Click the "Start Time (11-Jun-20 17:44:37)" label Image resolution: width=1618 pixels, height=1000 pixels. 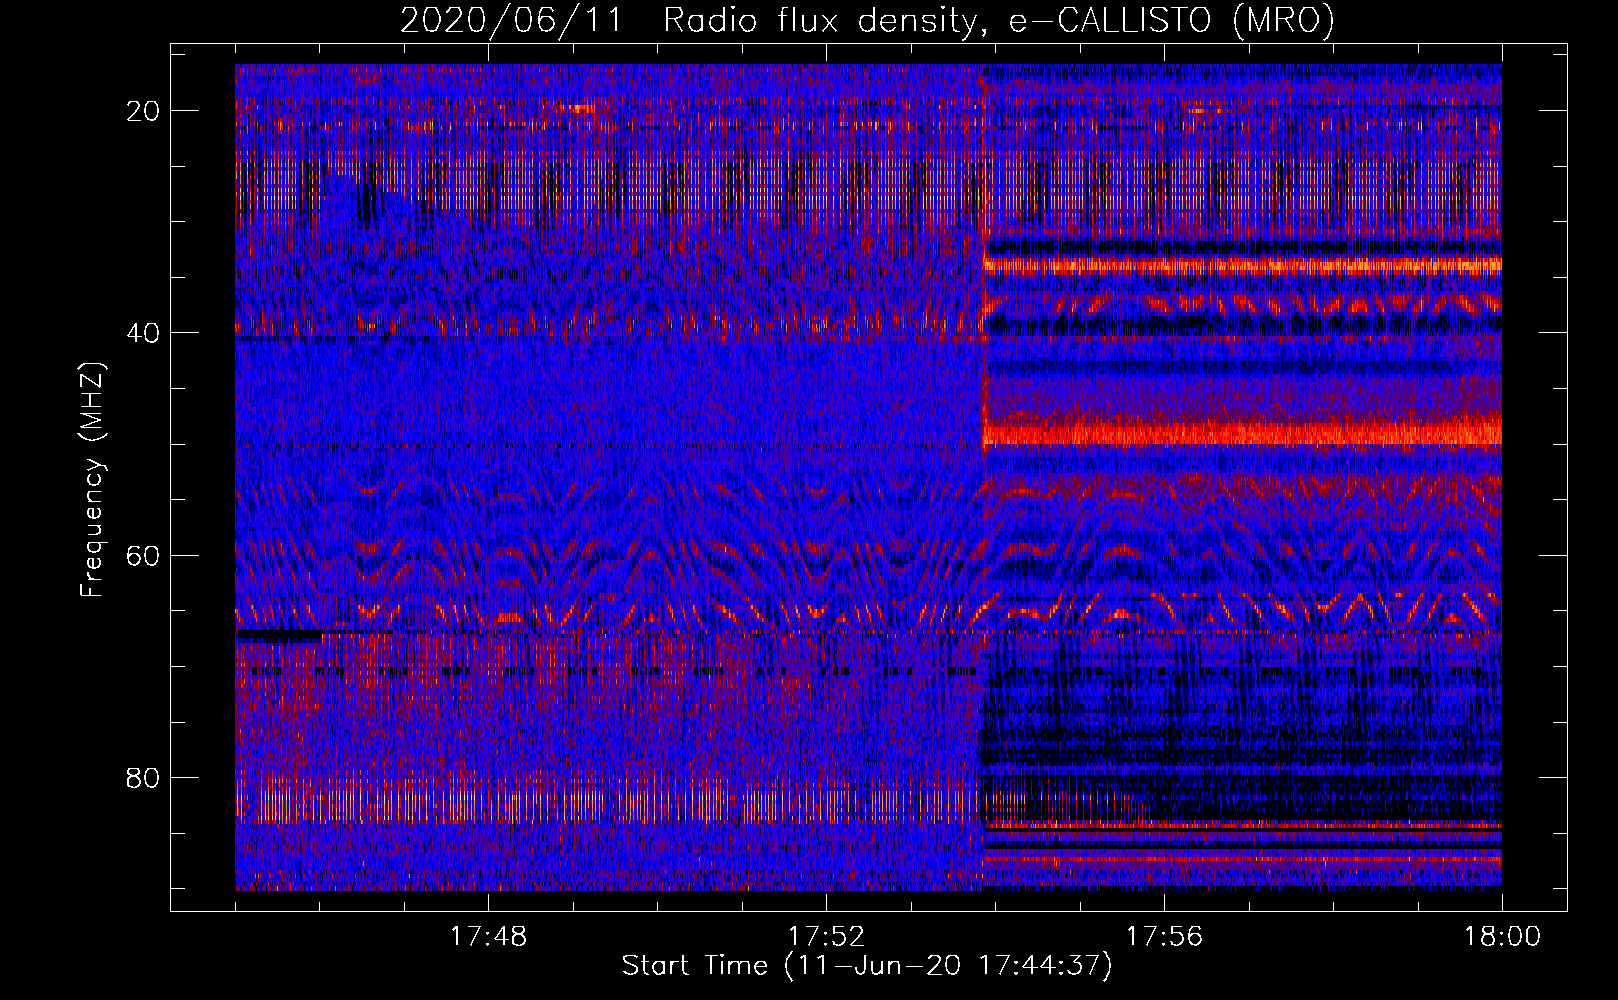[867, 966]
